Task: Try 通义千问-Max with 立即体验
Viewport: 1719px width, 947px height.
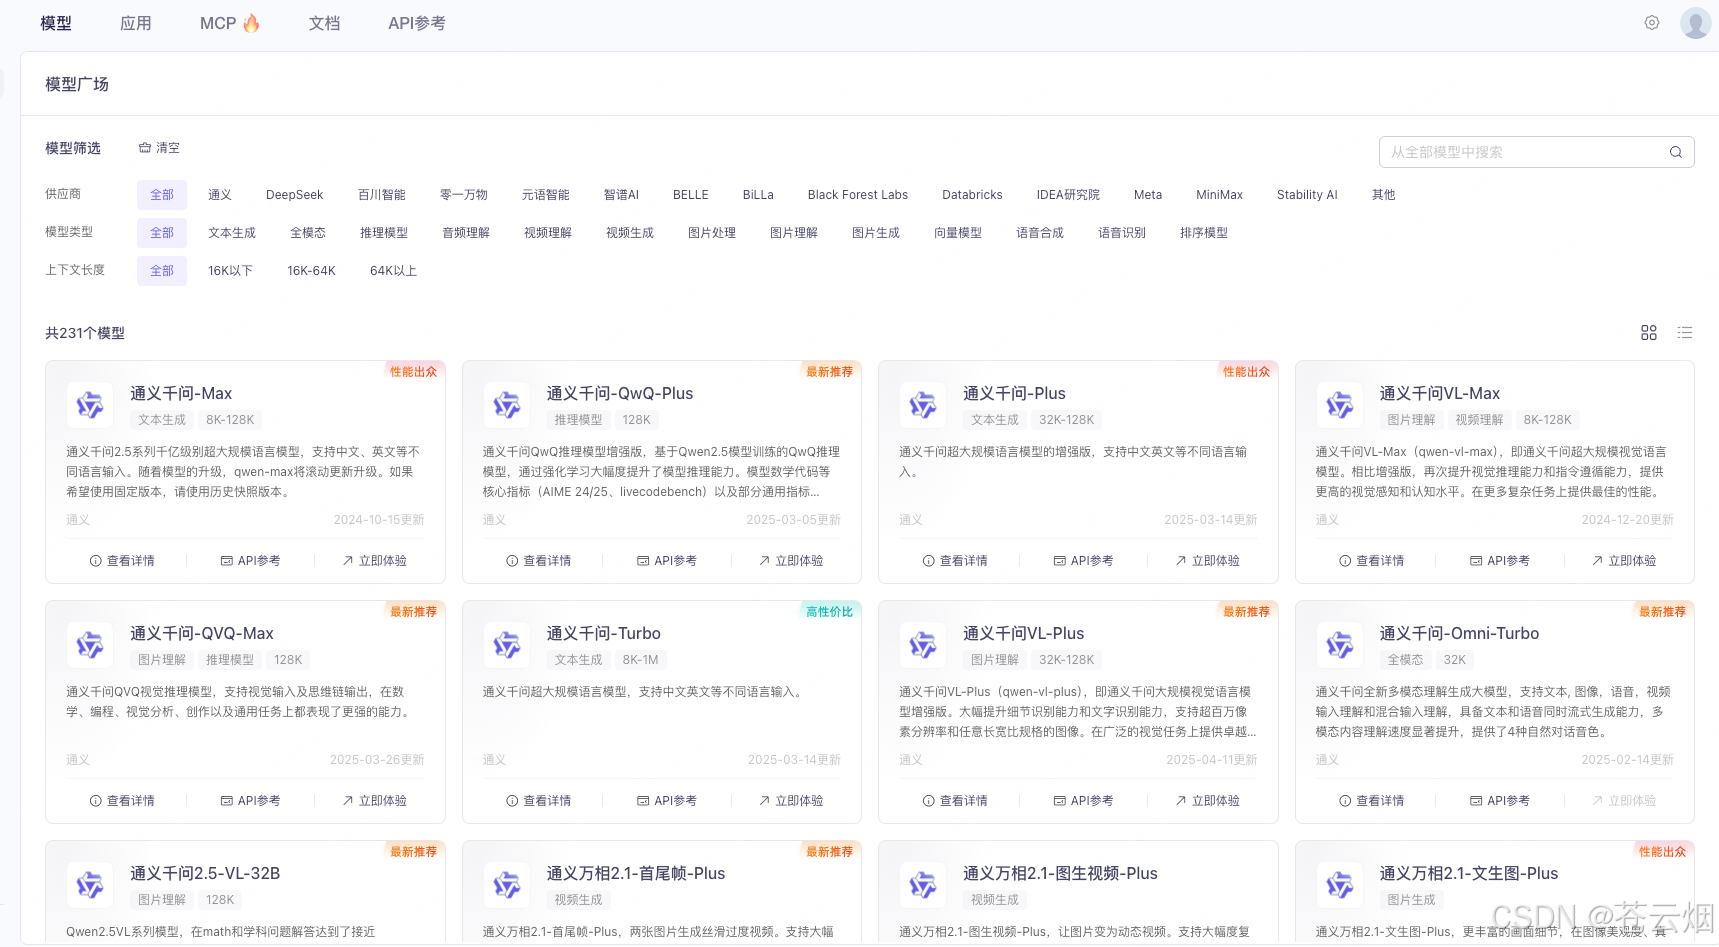Action: pyautogui.click(x=374, y=561)
